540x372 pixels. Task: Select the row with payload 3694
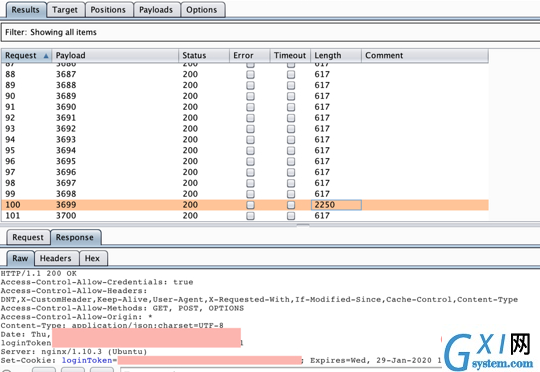245,151
